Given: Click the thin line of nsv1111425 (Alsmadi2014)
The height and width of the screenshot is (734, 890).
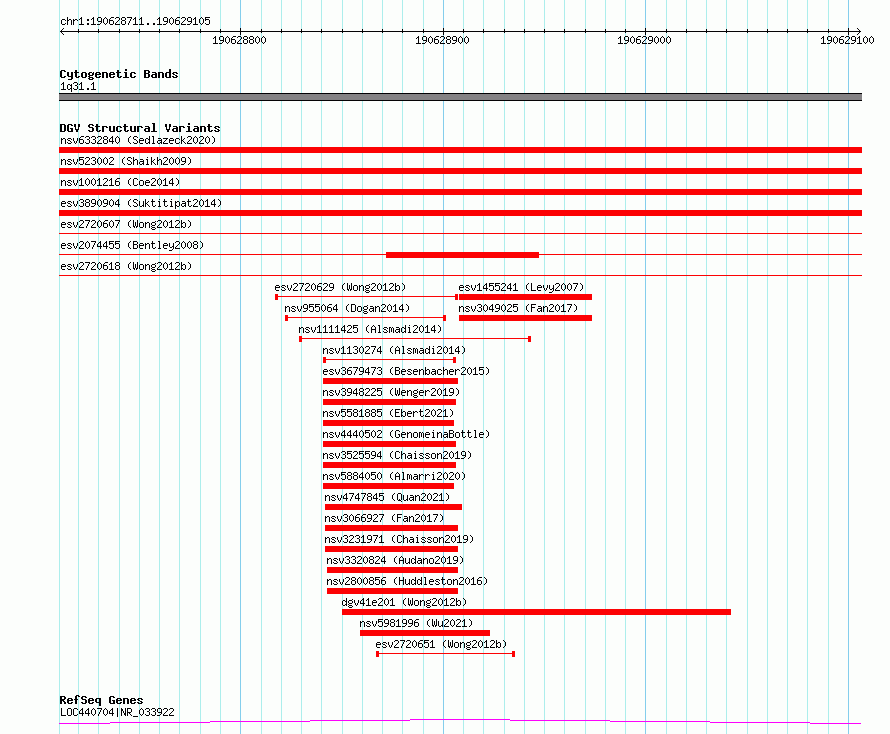Looking at the screenshot, I should coord(415,339).
